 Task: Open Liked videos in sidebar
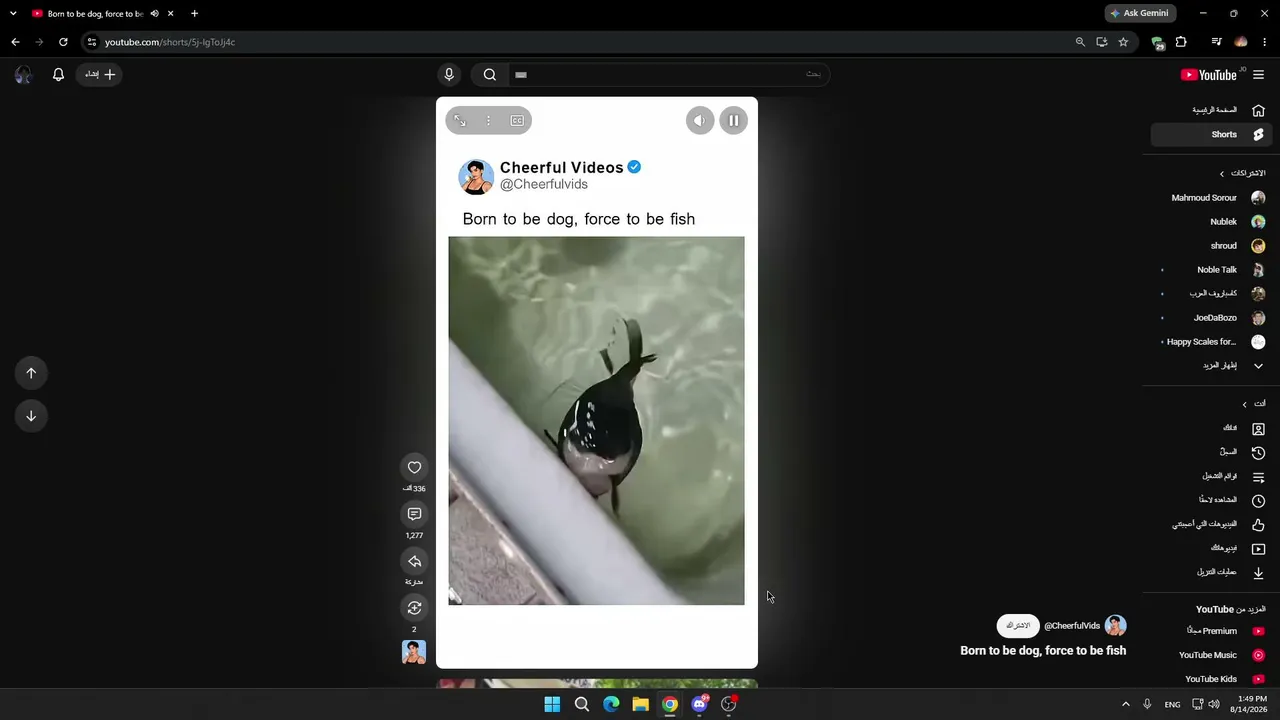coord(1211,524)
